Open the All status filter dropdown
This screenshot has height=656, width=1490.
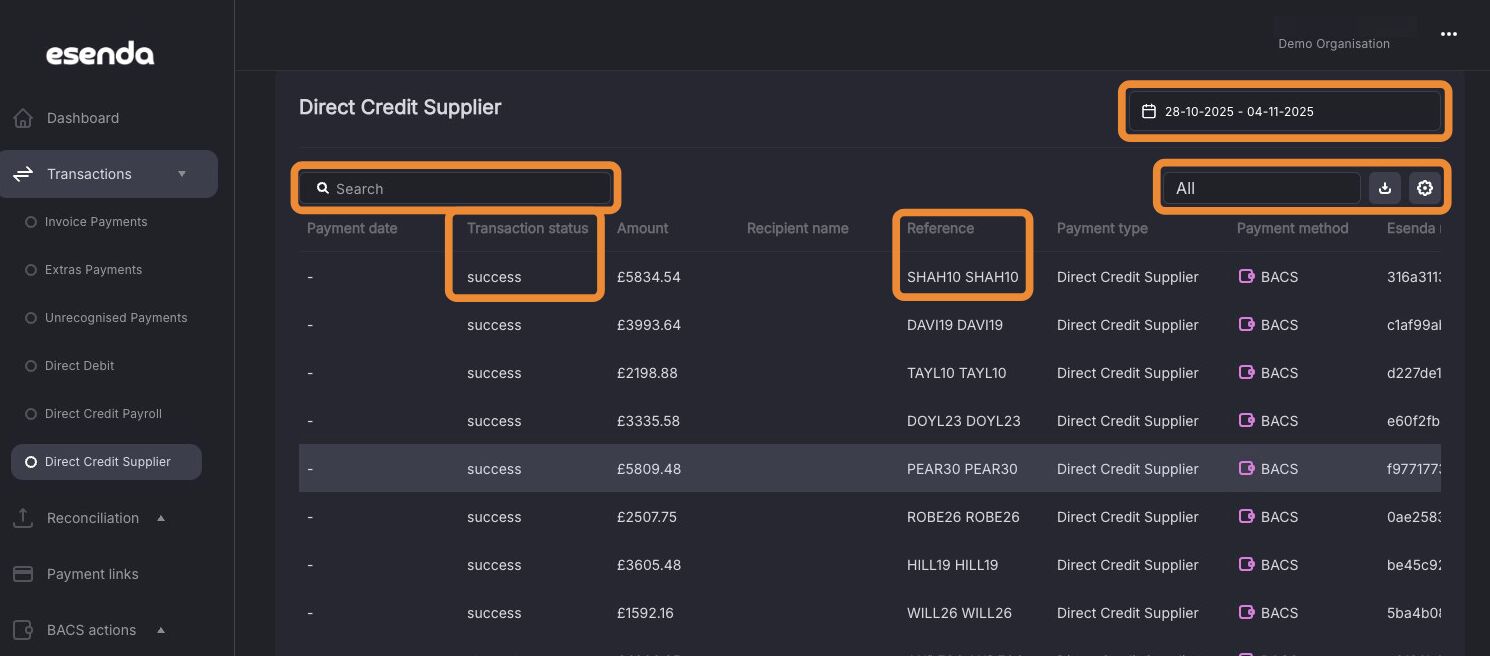1262,188
